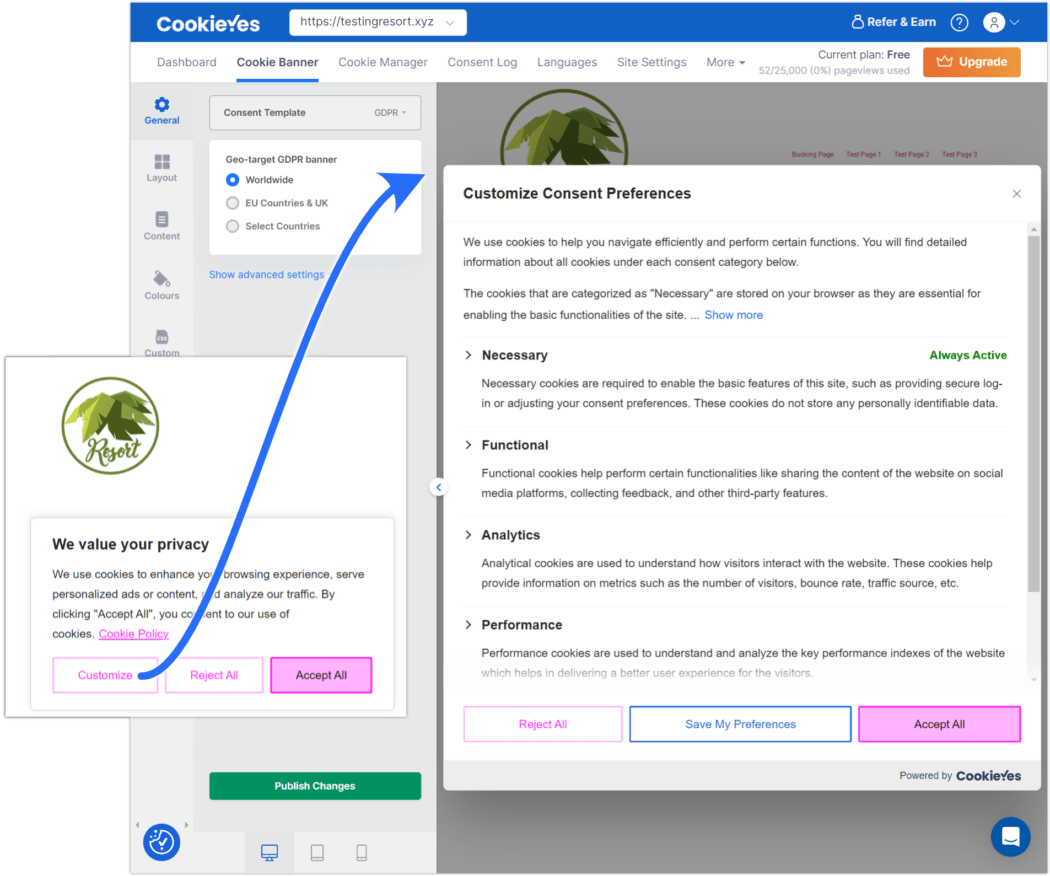Select the Worldwide radio option
1050x876 pixels.
[232, 179]
